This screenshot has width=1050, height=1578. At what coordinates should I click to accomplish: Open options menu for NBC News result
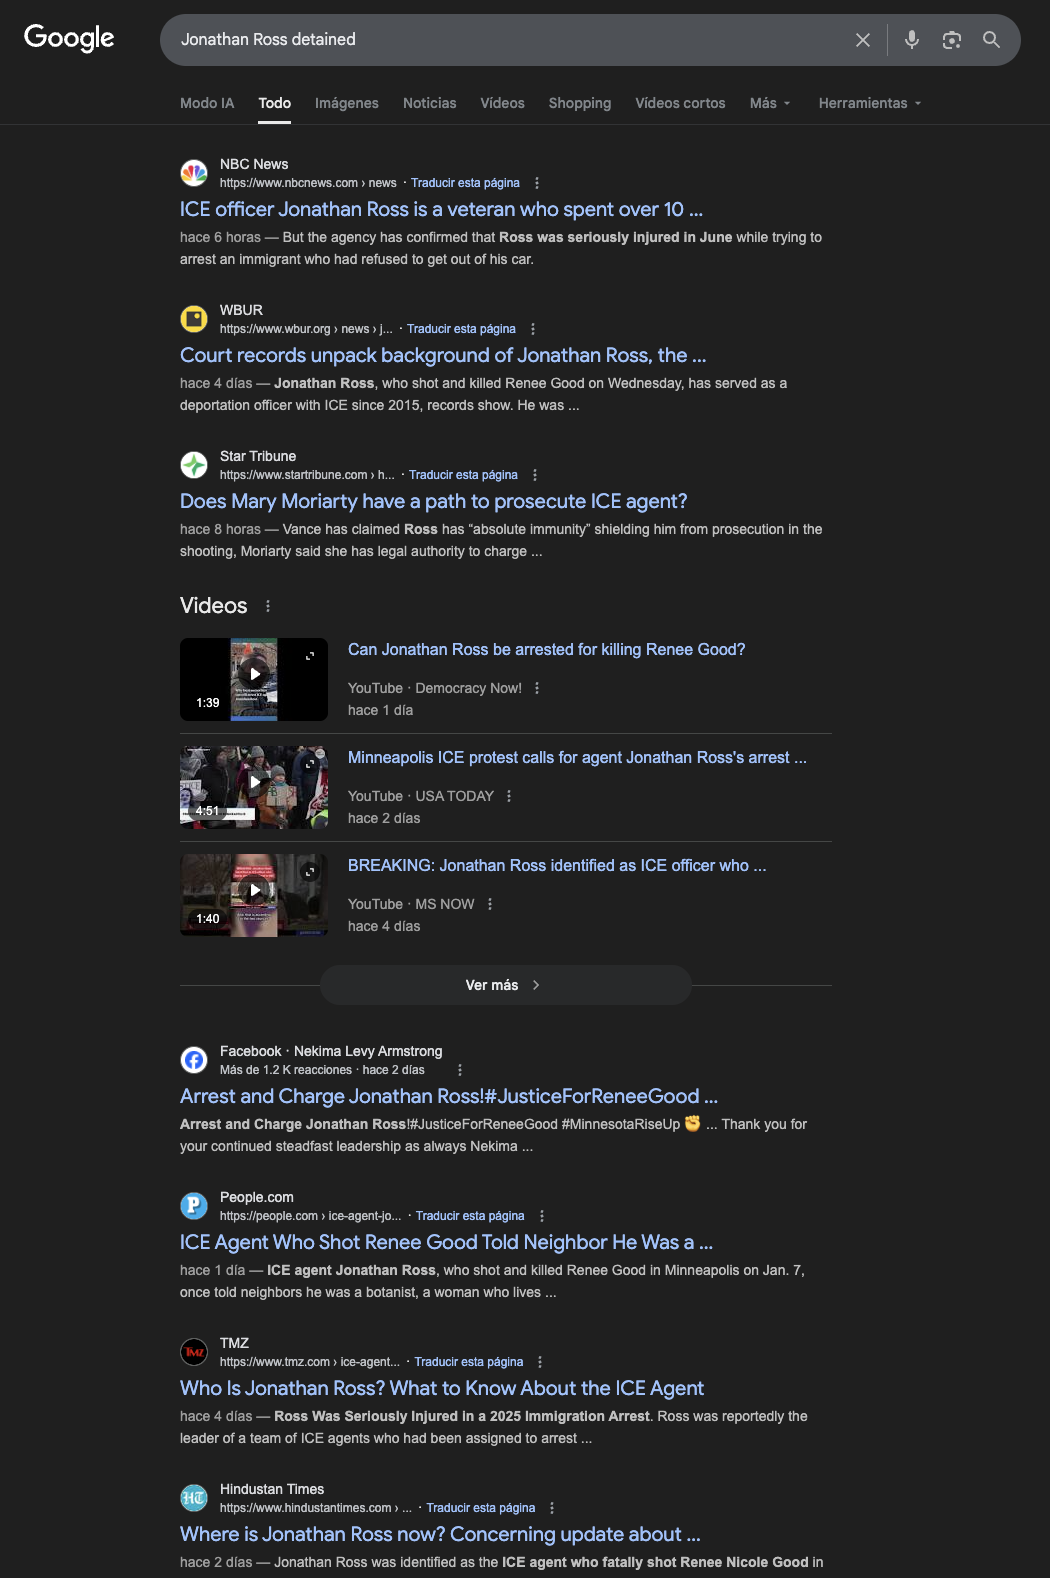pos(537,183)
